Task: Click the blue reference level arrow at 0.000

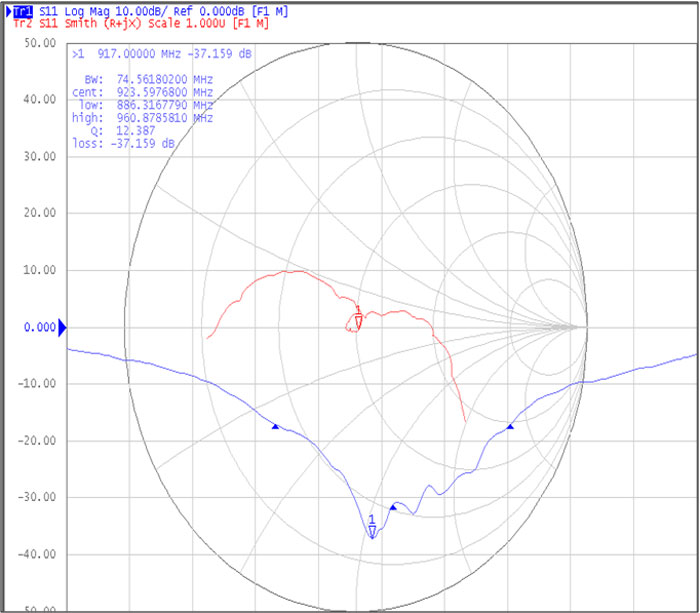Action: [x=62, y=327]
